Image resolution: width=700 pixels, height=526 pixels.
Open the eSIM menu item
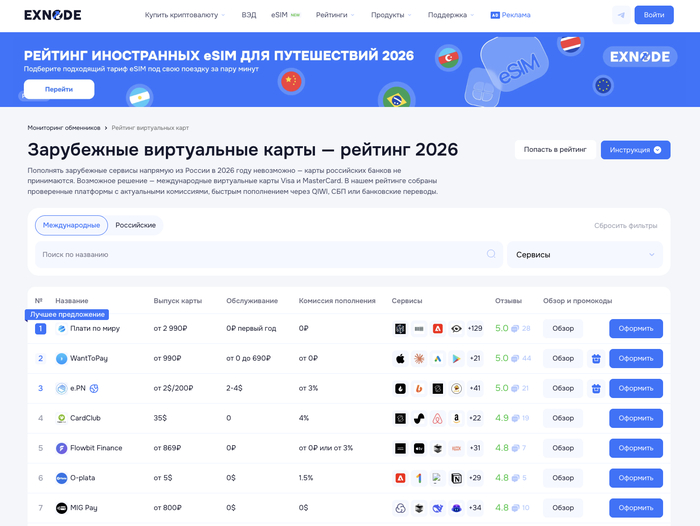pos(285,15)
